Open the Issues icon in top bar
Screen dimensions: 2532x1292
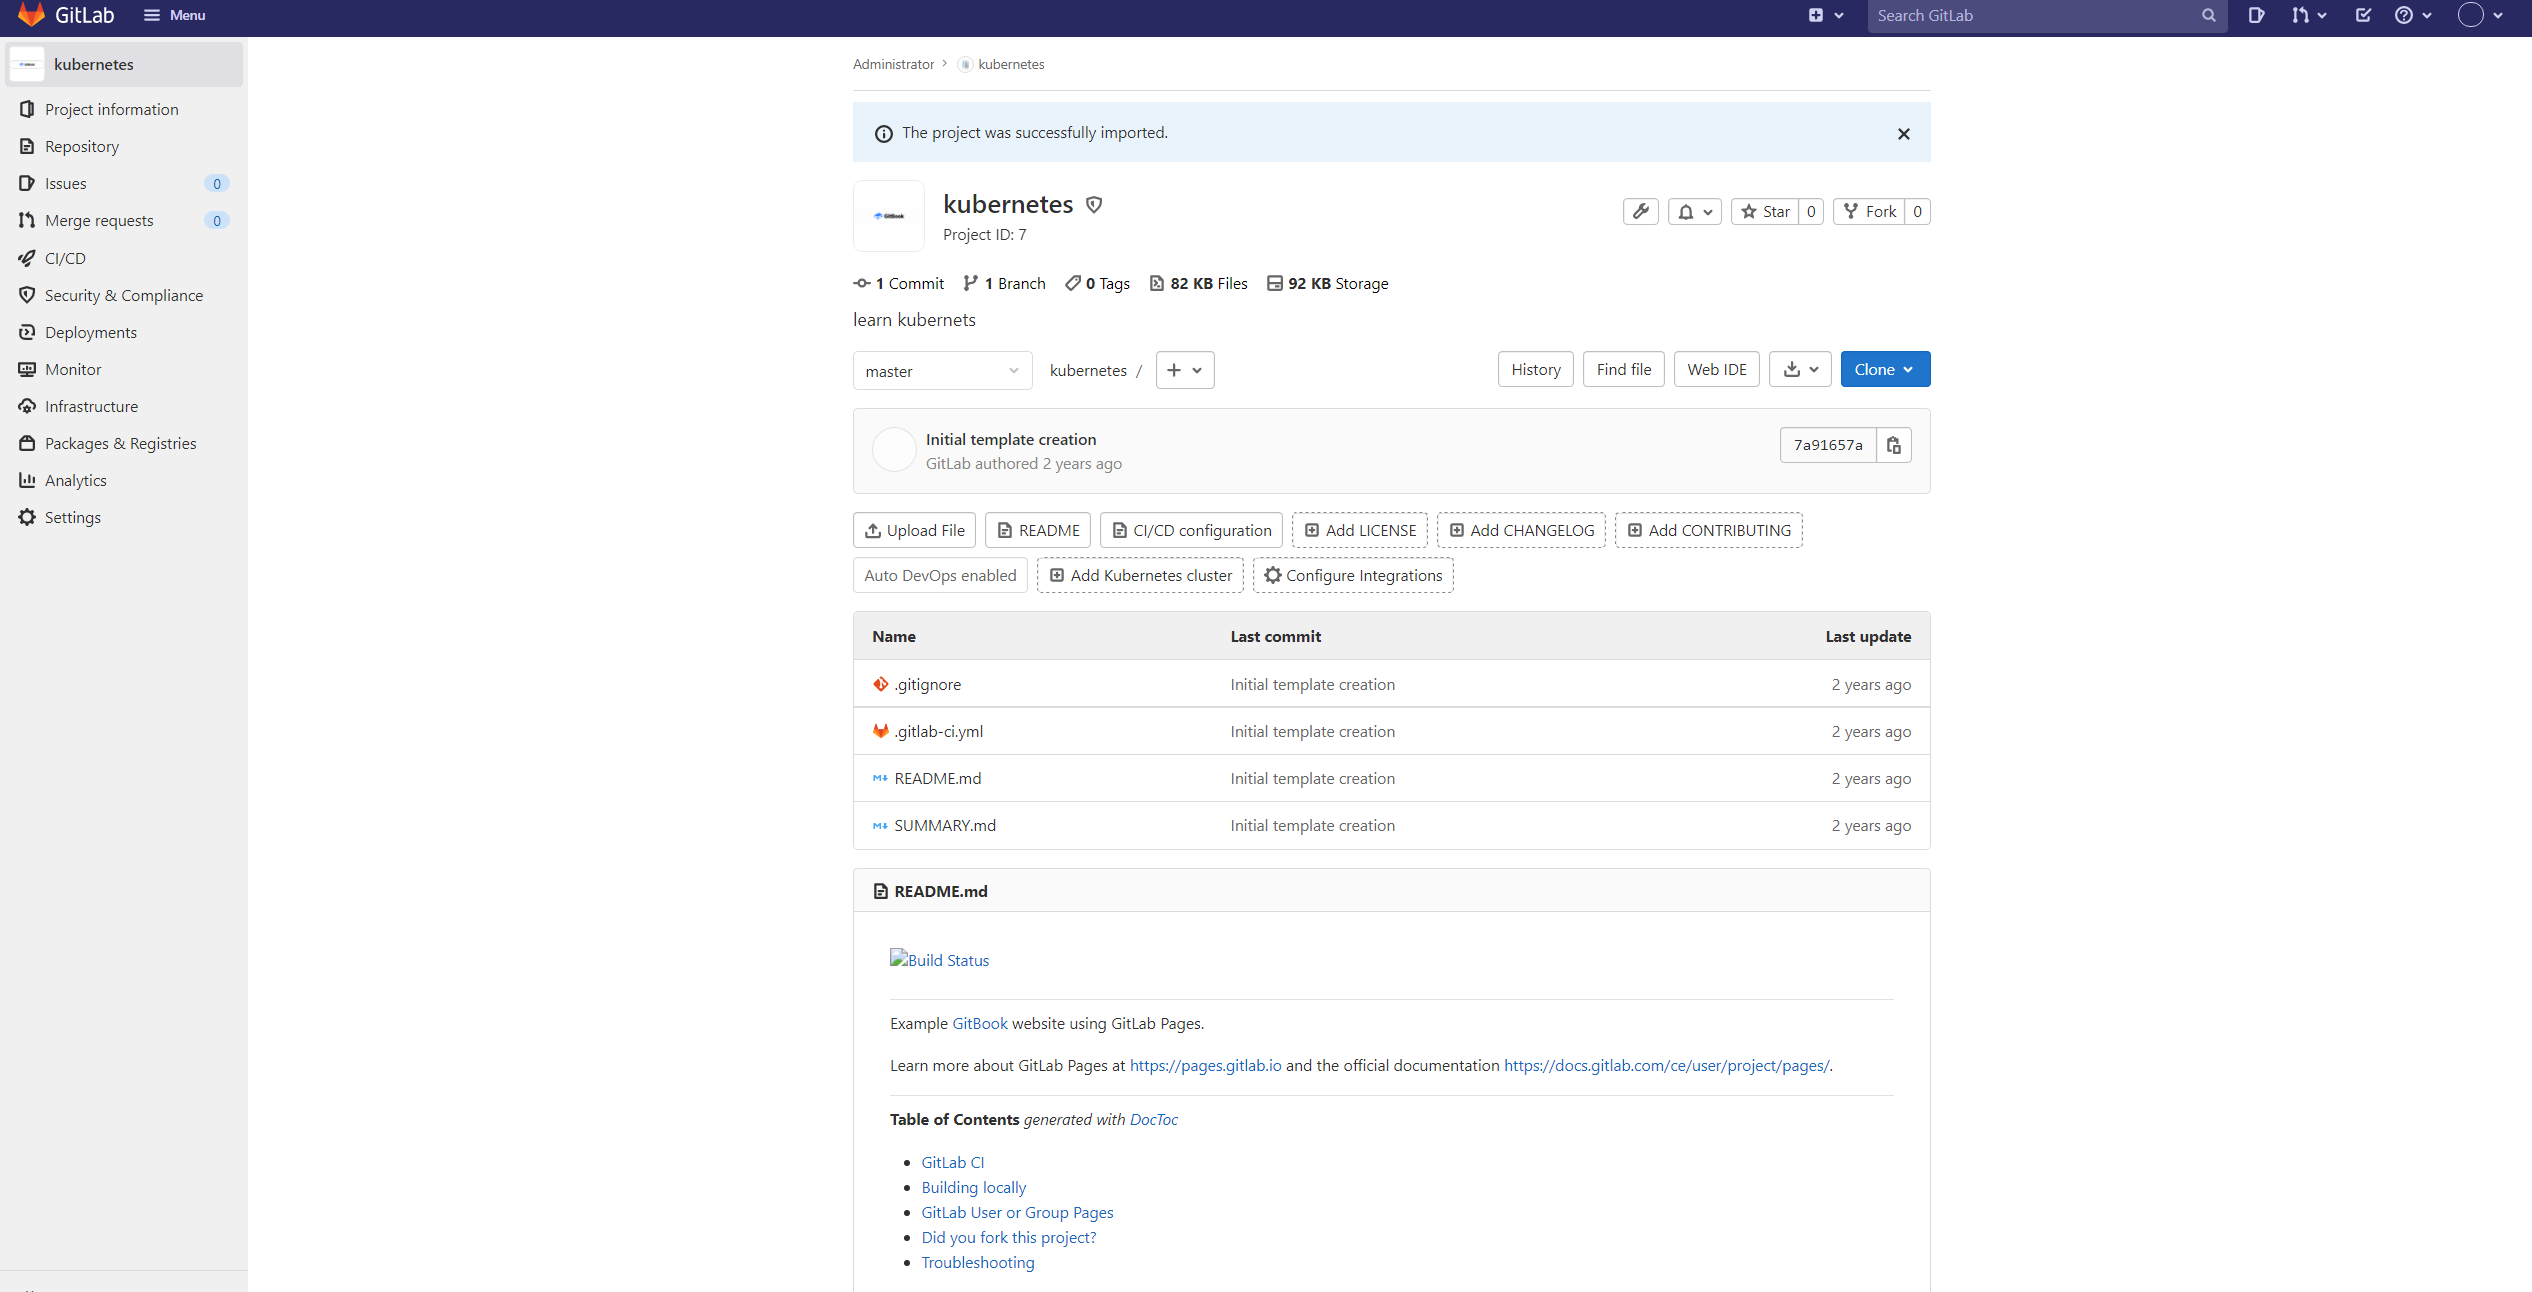coord(2256,15)
